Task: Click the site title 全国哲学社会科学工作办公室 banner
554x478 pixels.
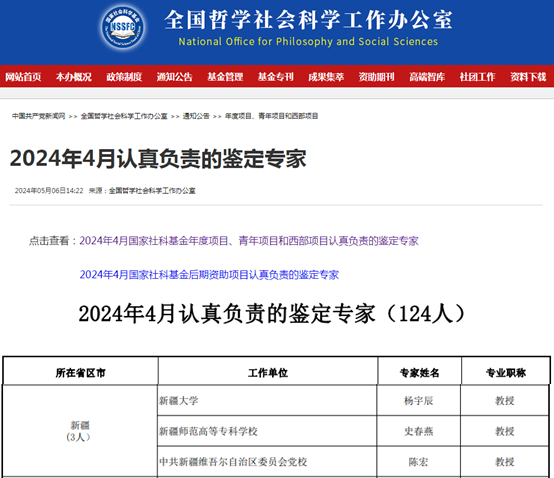Action: click(308, 20)
